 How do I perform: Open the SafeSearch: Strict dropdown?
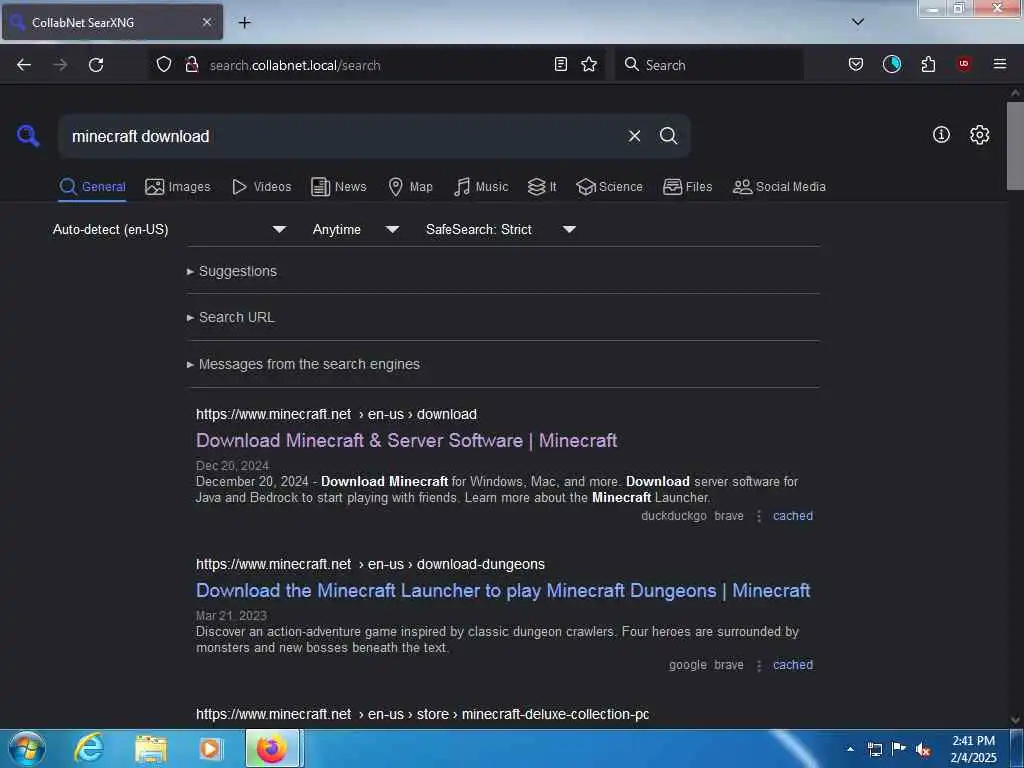pos(501,229)
